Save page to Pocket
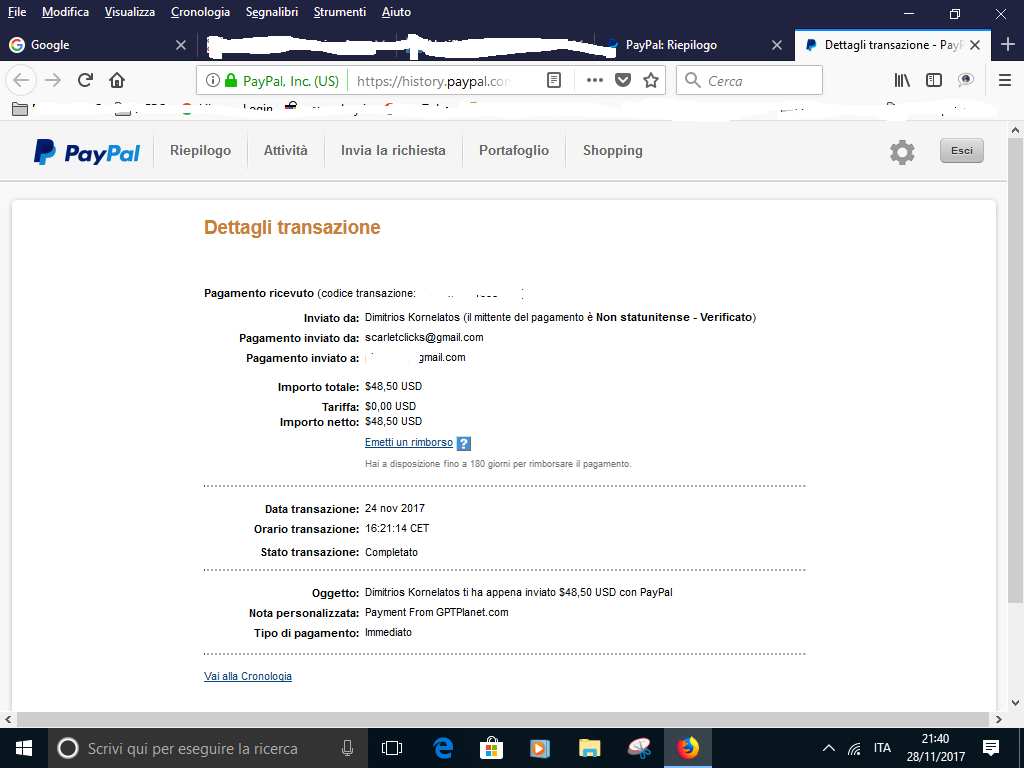Image resolution: width=1024 pixels, height=768 pixels. point(623,80)
